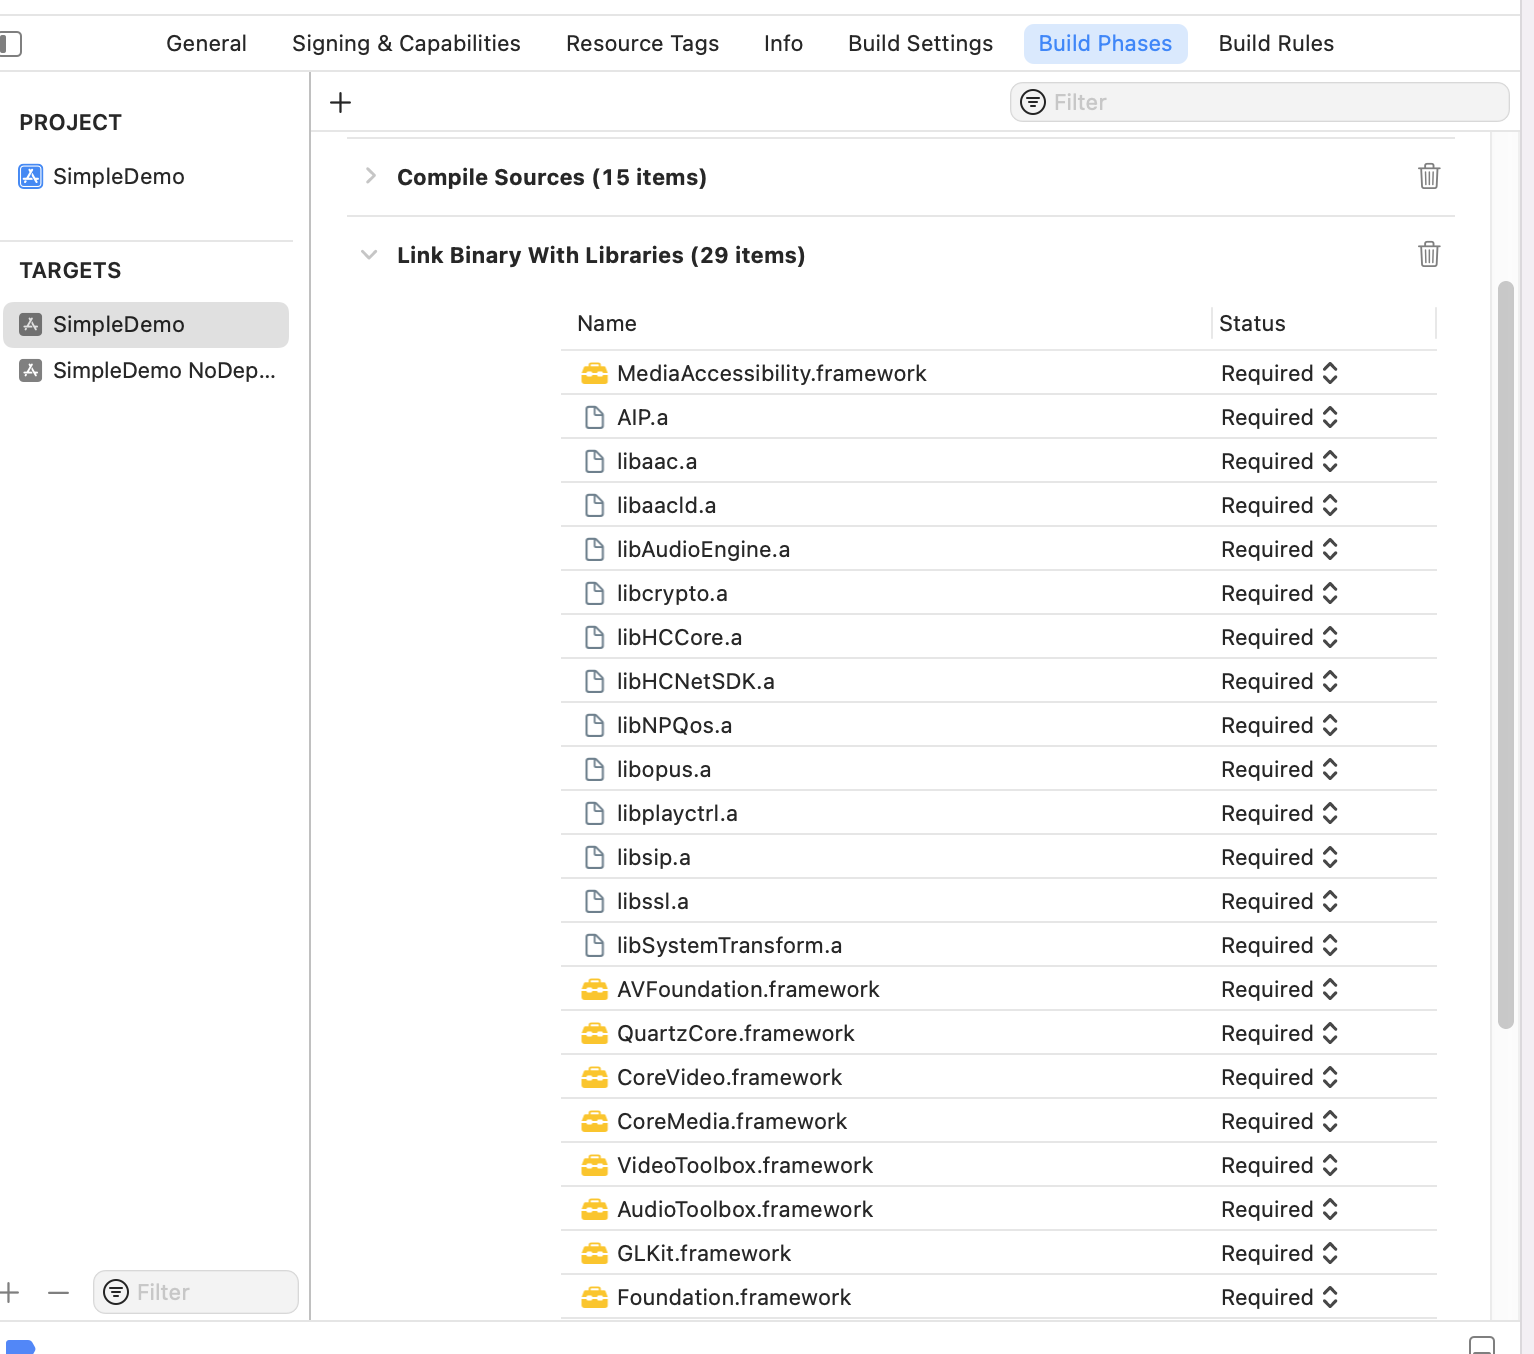
Task: Open status dropdown for CoreVideo.framework
Action: pyautogui.click(x=1279, y=1077)
